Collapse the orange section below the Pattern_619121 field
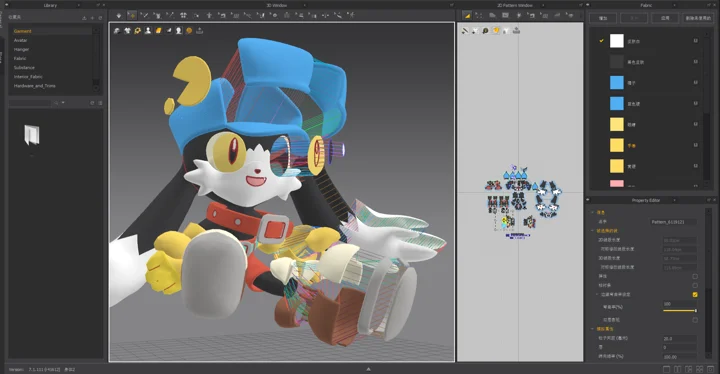This screenshot has width=720, height=374. [x=592, y=231]
